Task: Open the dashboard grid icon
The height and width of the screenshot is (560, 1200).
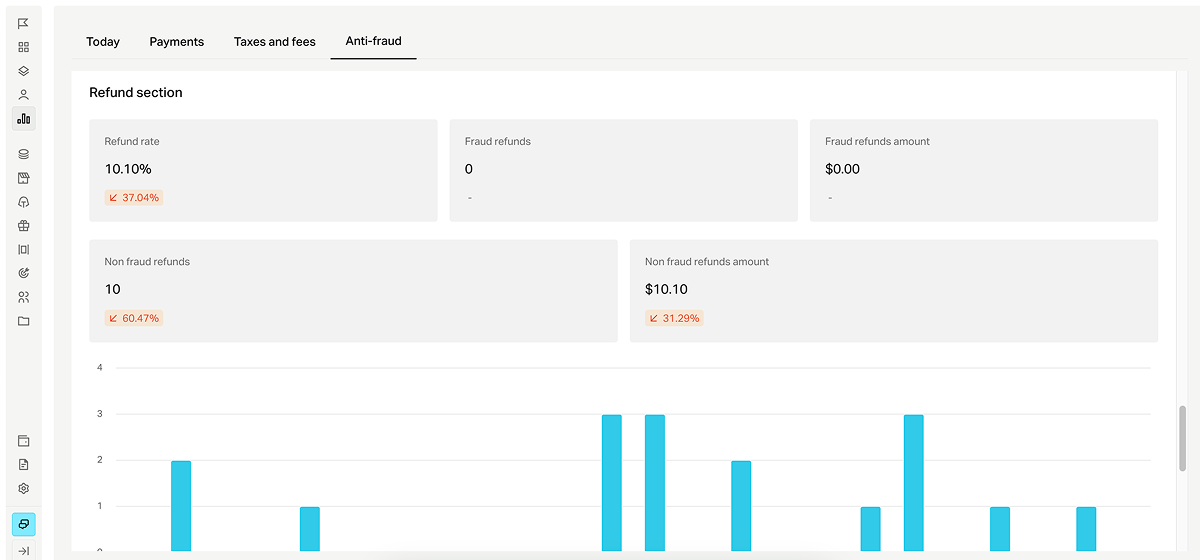Action: pos(24,47)
